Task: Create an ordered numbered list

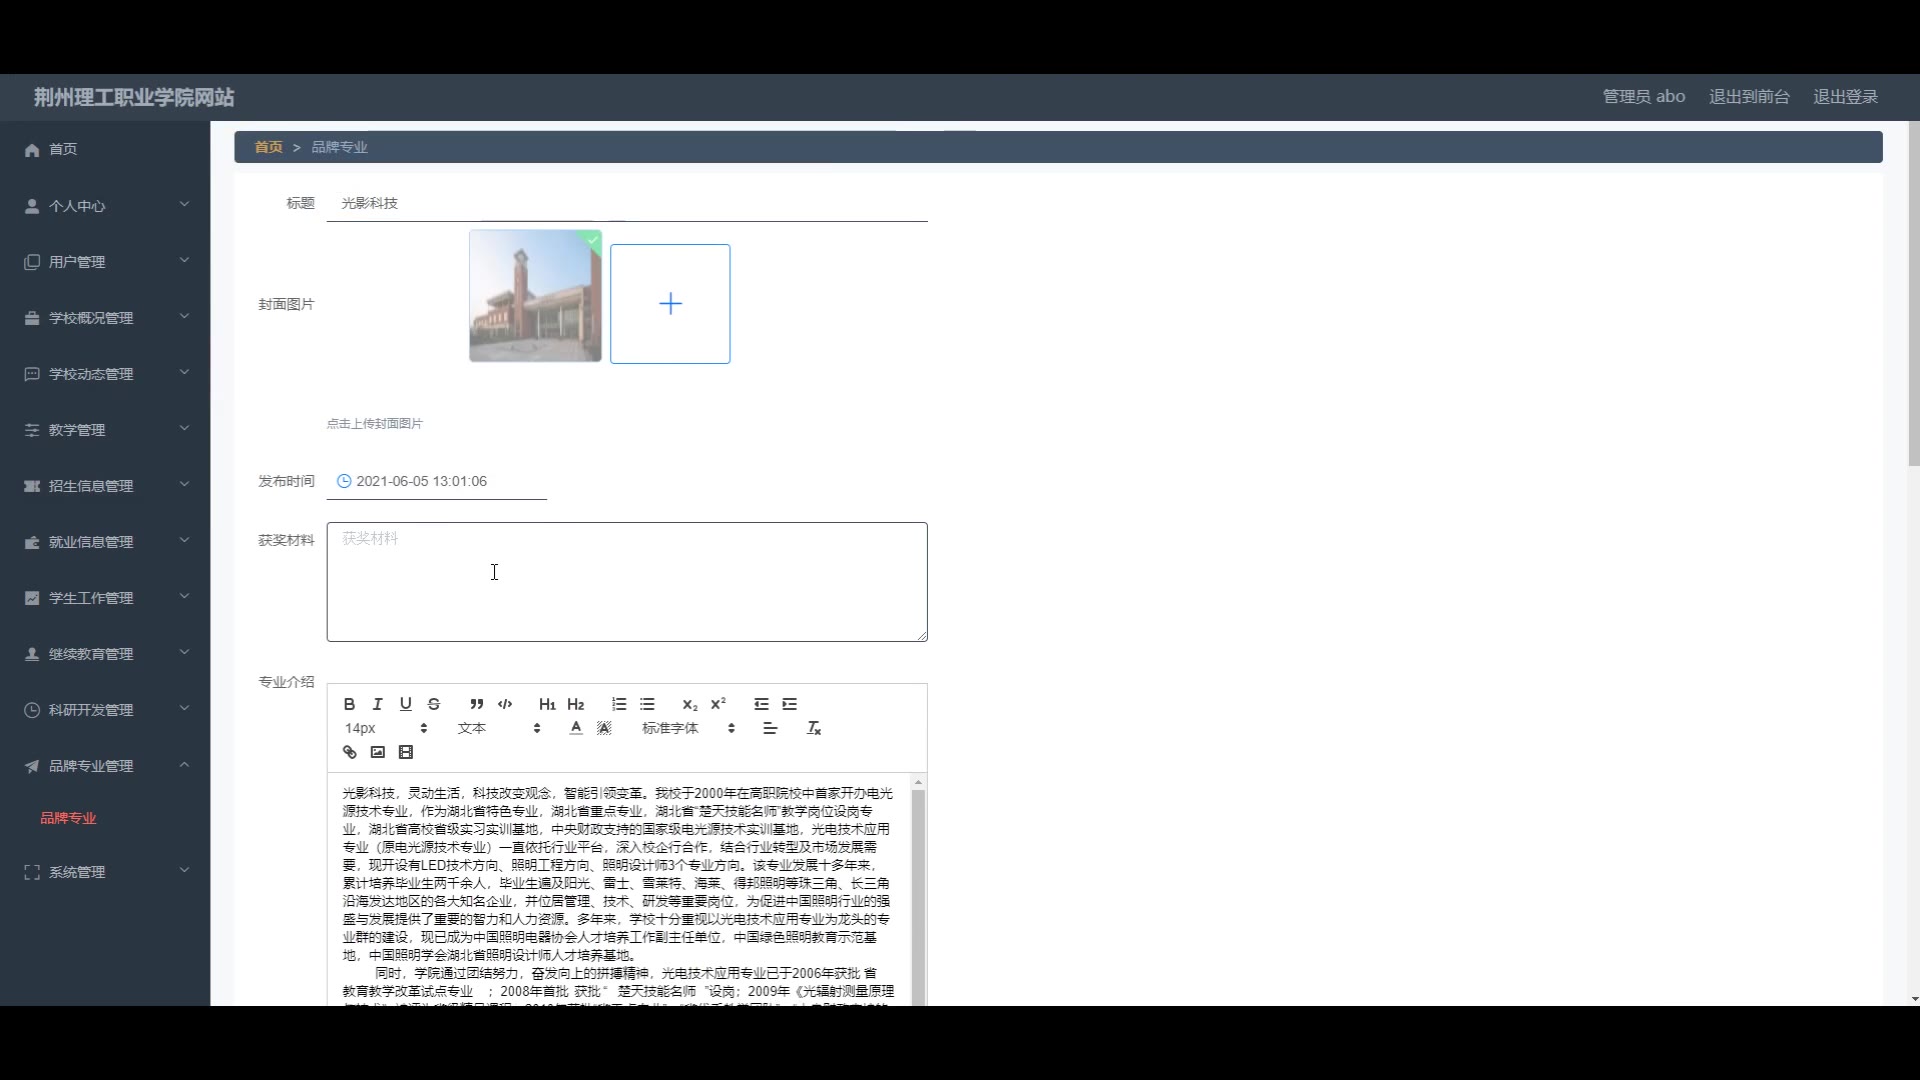Action: 619,704
